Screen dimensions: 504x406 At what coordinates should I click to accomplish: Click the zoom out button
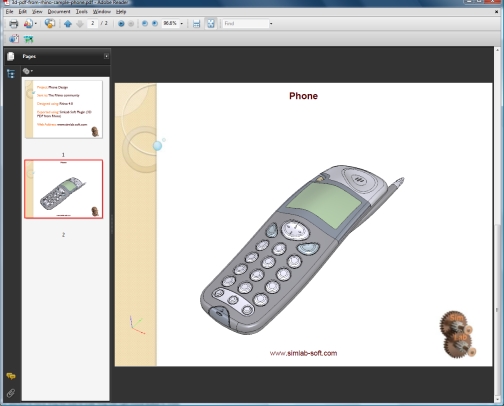pyautogui.click(x=145, y=23)
